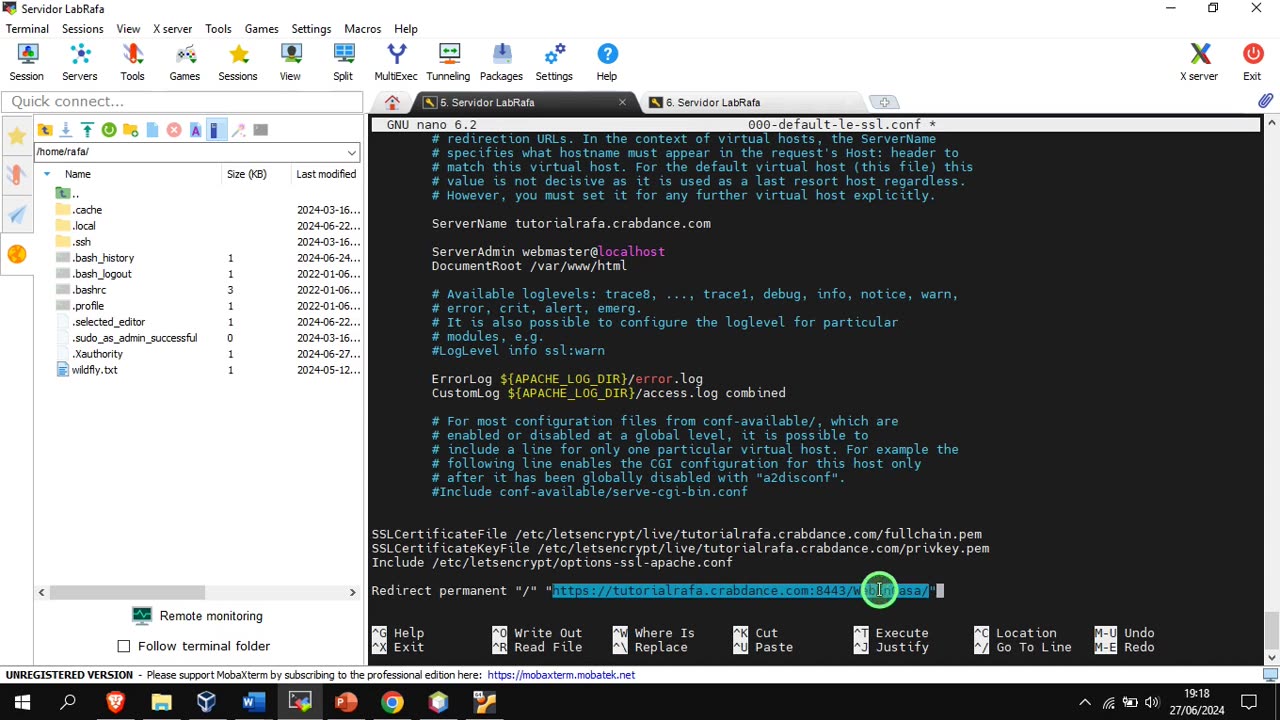The image size is (1280, 720).
Task: Click the home icon tab in terminal
Action: click(x=392, y=102)
